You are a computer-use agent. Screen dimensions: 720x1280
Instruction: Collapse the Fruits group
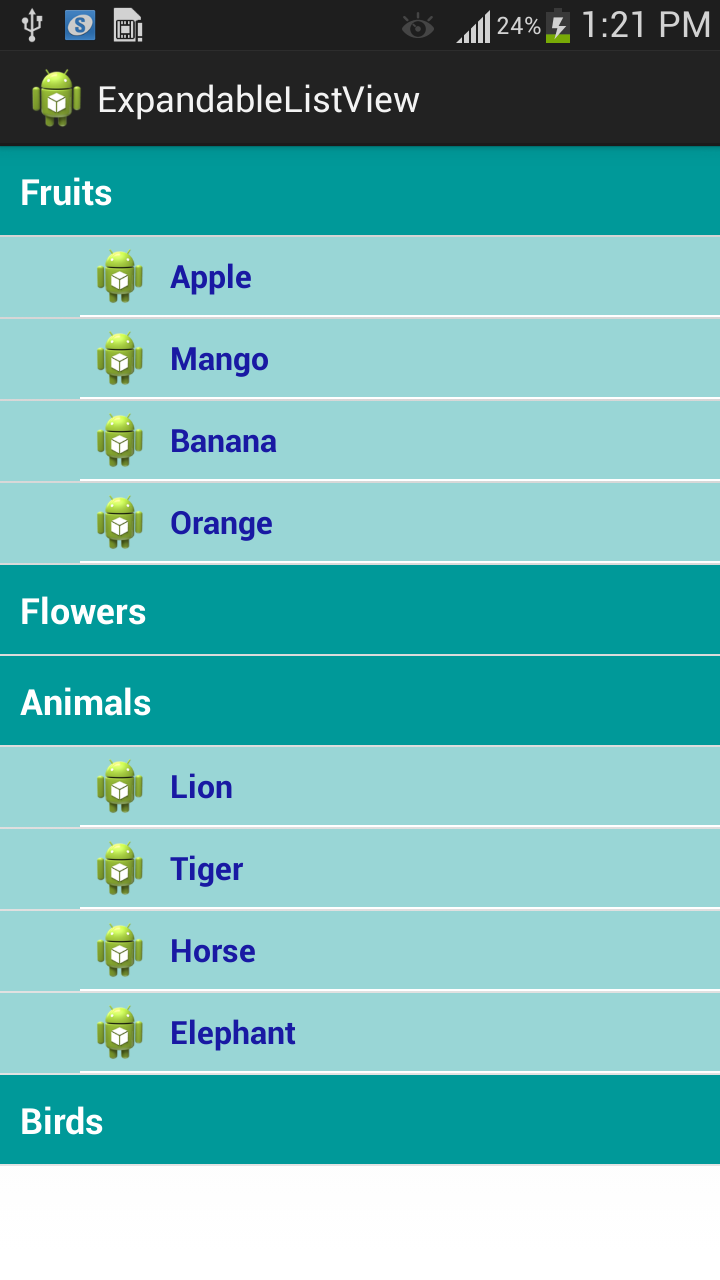click(x=360, y=192)
